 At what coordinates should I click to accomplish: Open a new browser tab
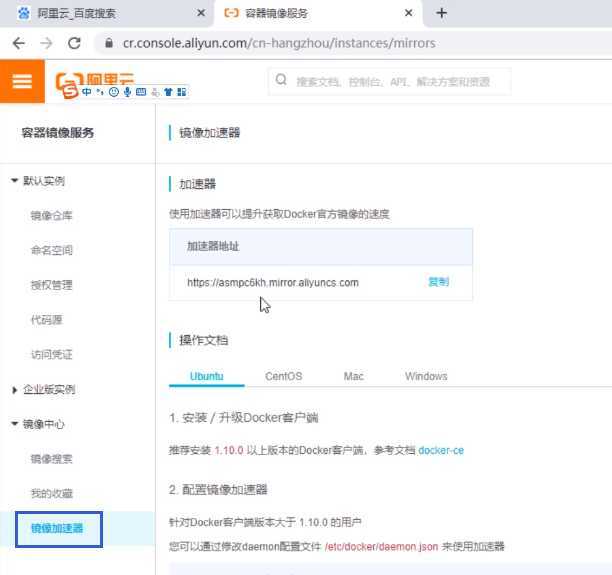441,13
